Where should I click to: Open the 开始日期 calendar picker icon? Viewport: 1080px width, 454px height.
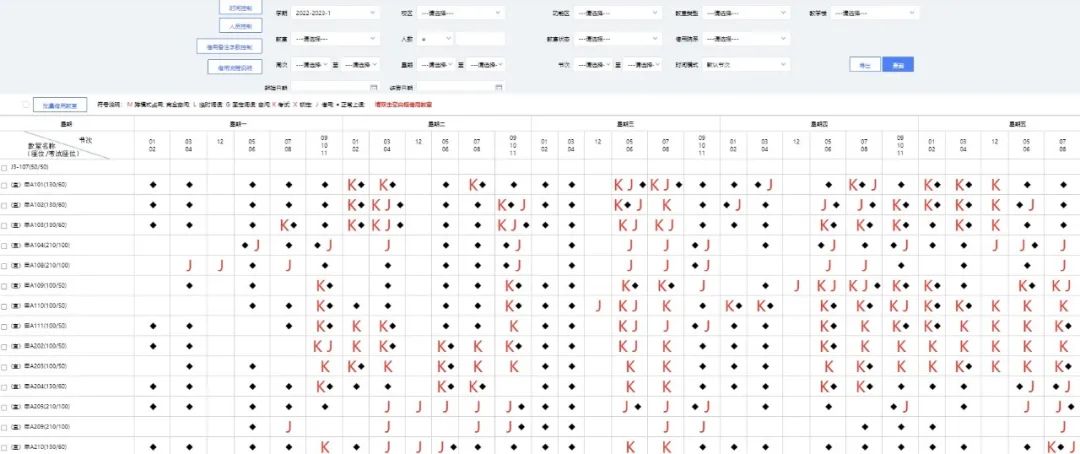click(372, 88)
